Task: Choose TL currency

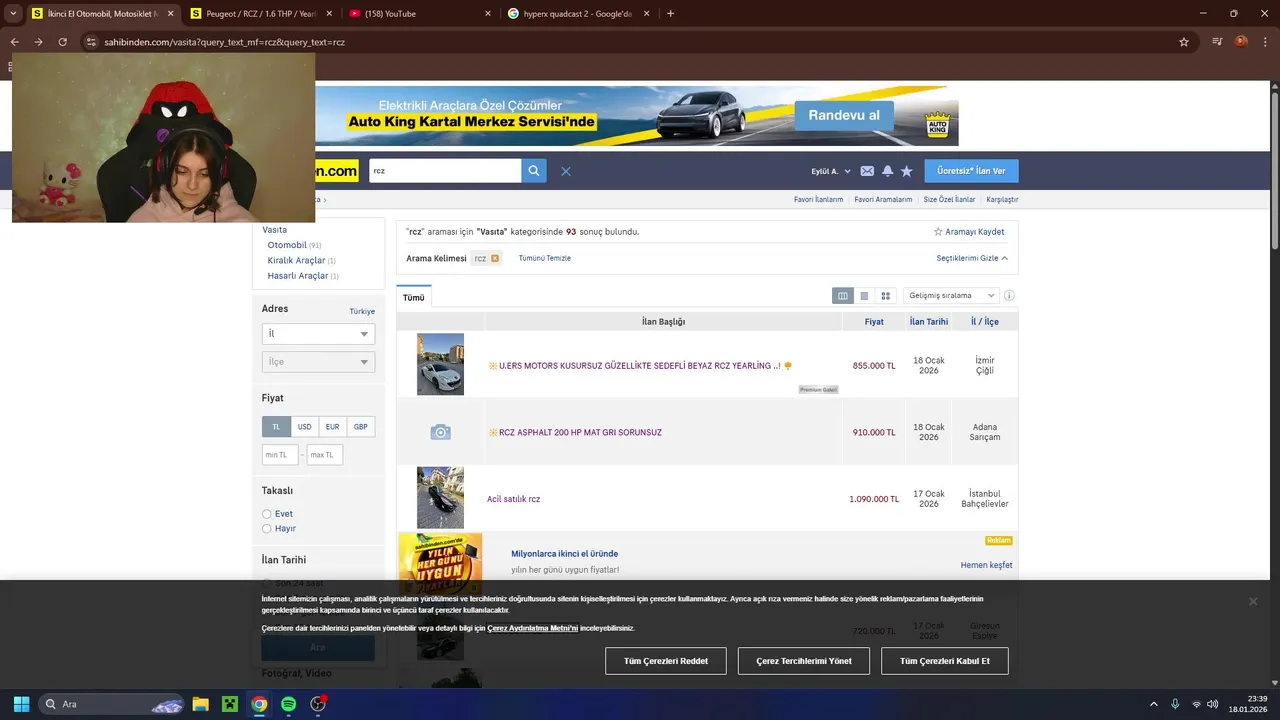Action: 276,427
